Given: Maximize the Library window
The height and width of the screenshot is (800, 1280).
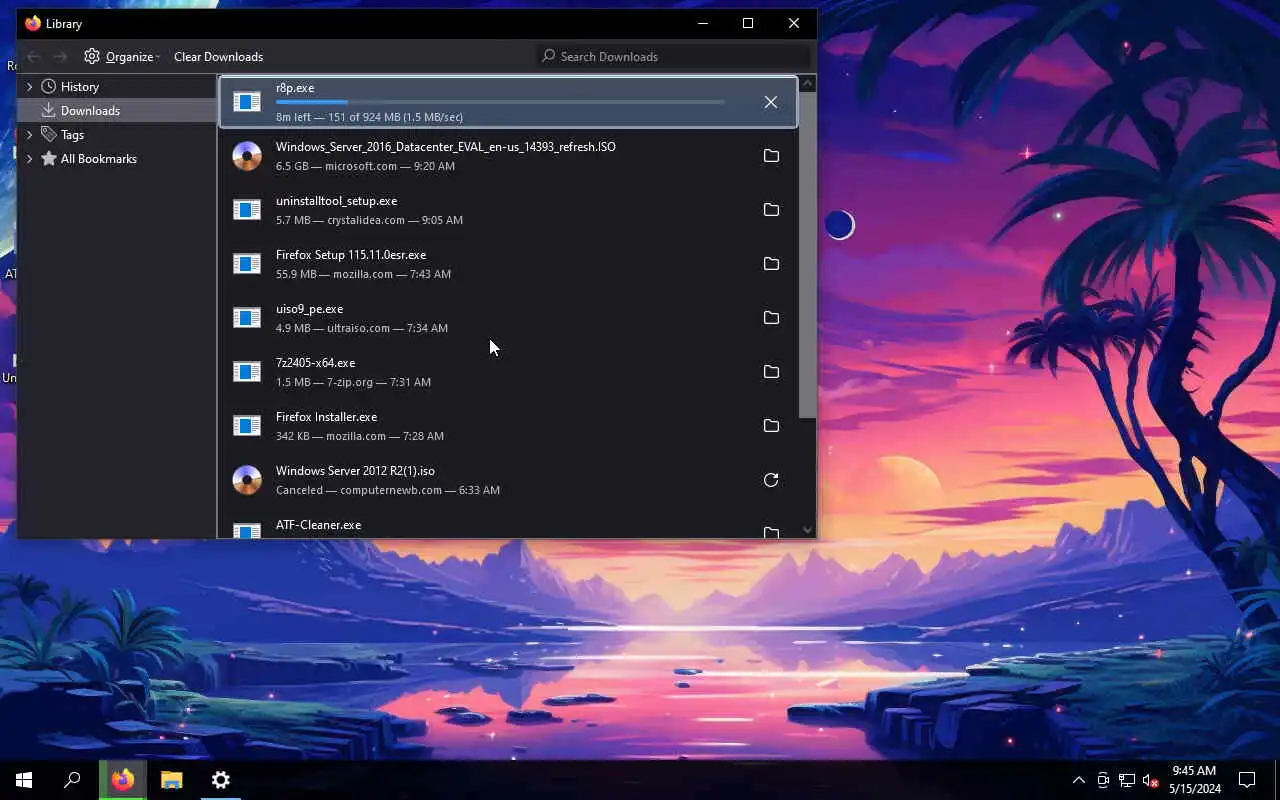Looking at the screenshot, I should point(748,23).
